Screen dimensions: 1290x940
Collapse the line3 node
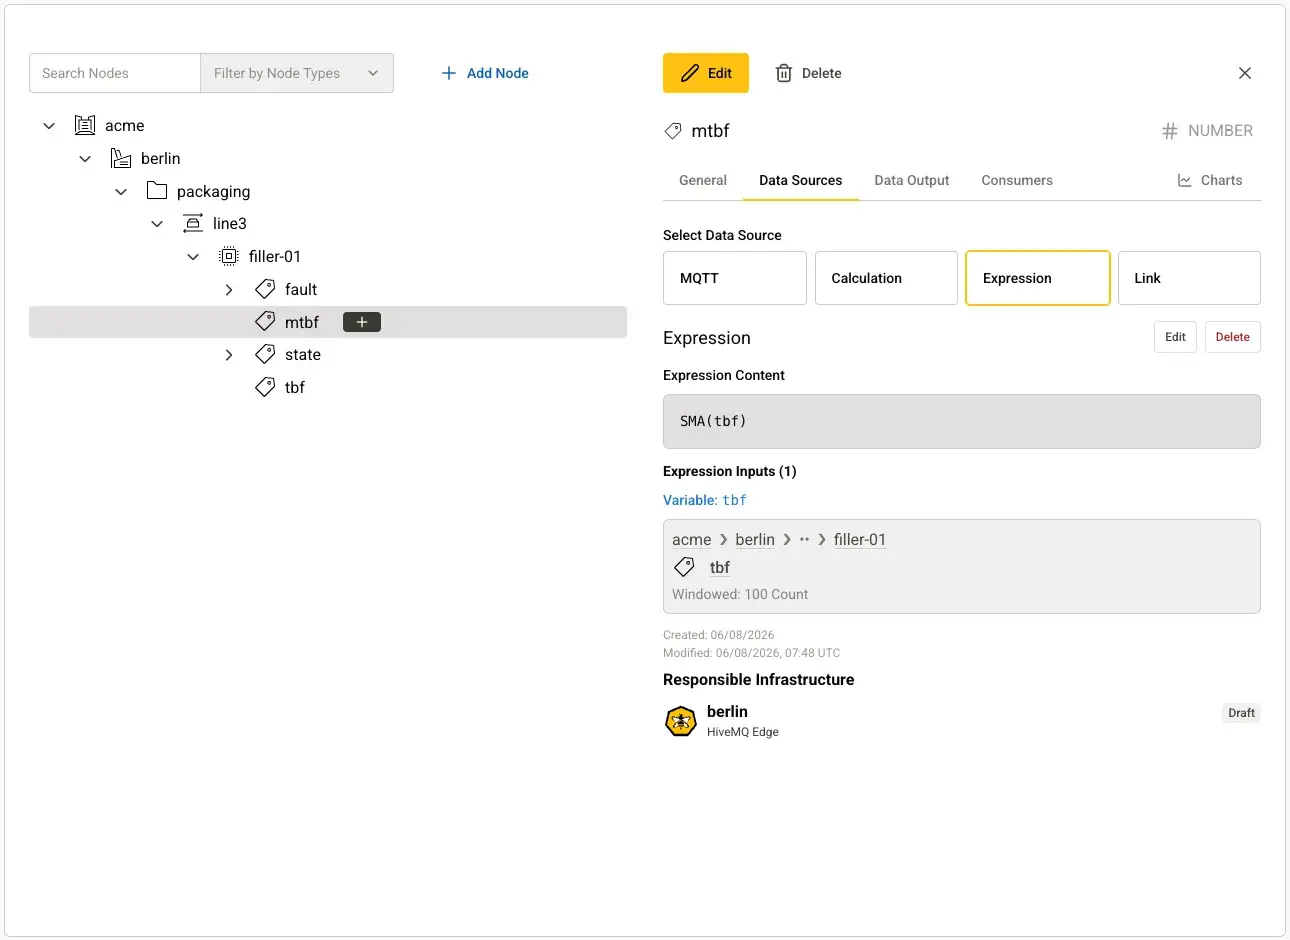click(157, 224)
